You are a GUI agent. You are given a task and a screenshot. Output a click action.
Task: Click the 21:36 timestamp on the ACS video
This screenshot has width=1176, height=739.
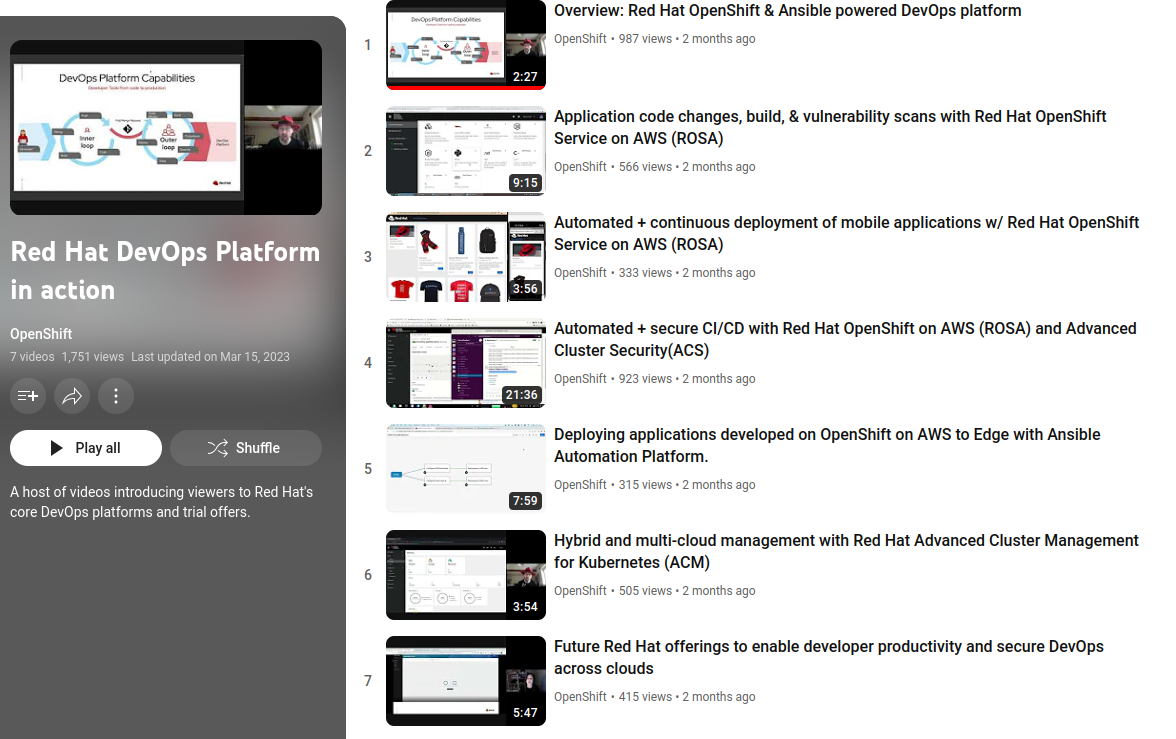click(521, 395)
